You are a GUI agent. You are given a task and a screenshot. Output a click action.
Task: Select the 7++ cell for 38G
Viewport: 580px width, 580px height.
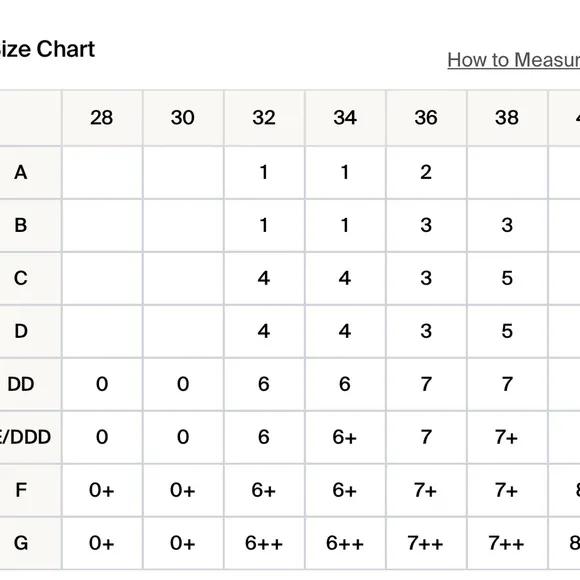click(506, 543)
